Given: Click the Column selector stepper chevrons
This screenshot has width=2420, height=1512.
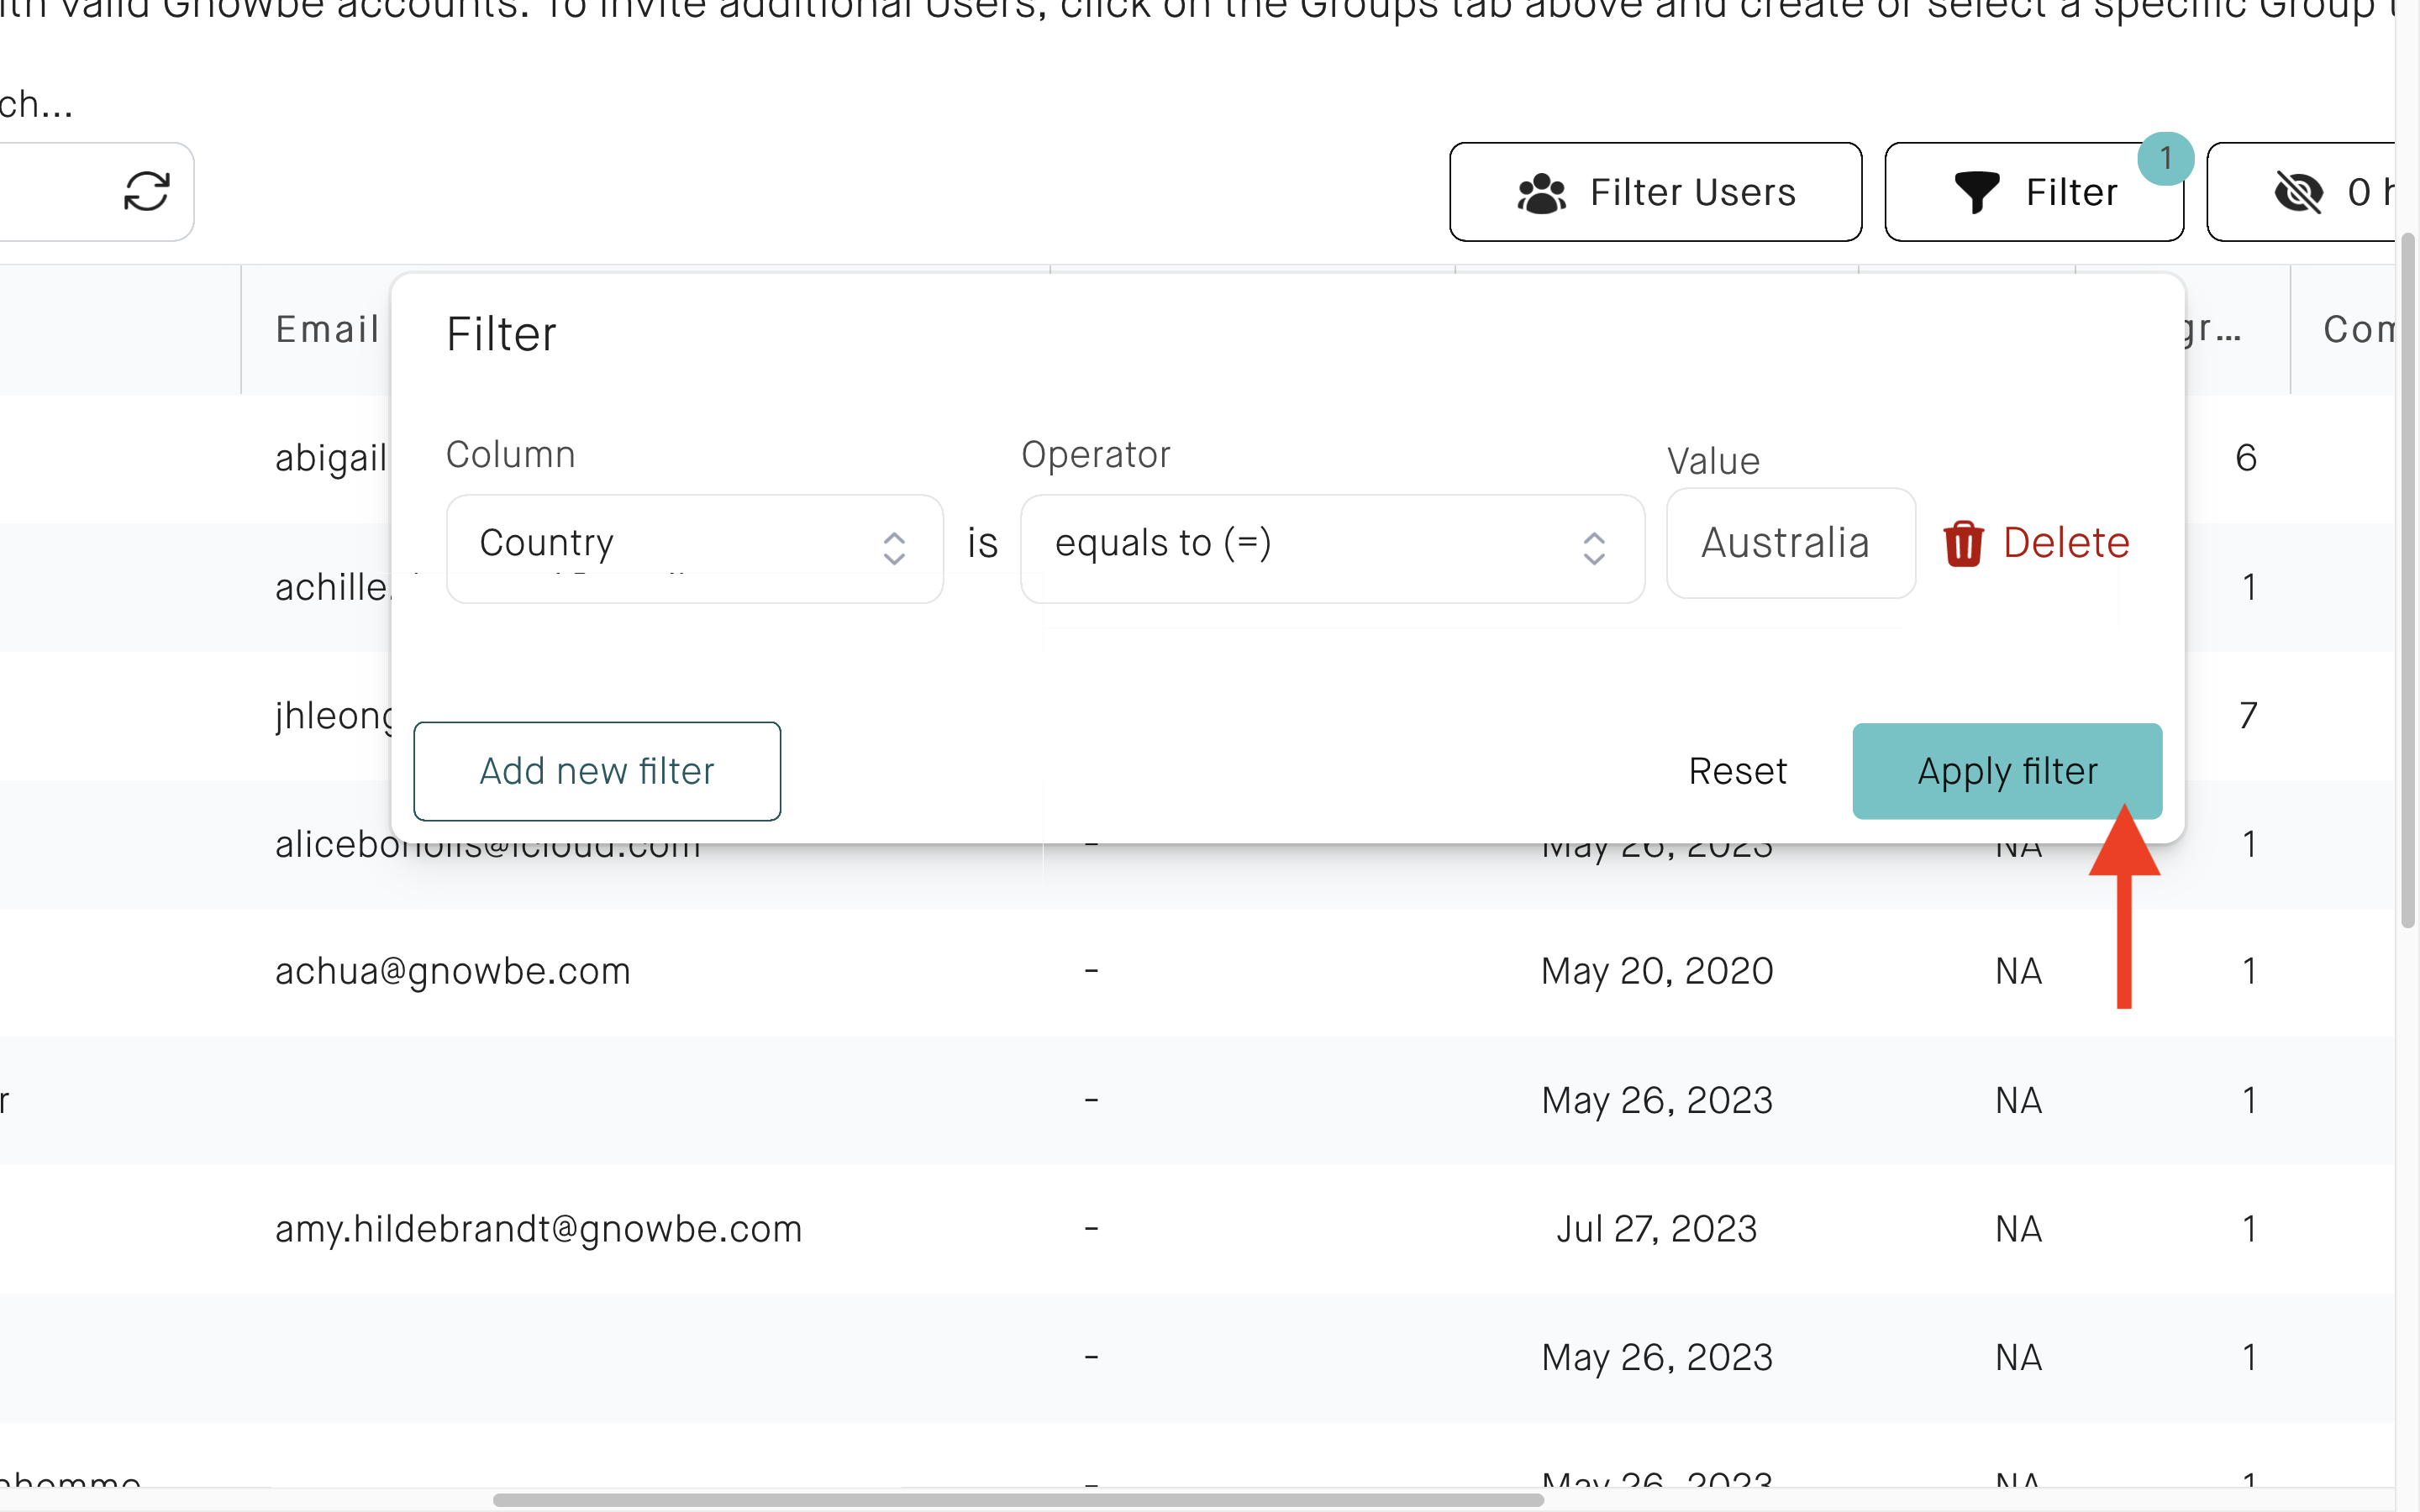Looking at the screenshot, I should [x=896, y=548].
